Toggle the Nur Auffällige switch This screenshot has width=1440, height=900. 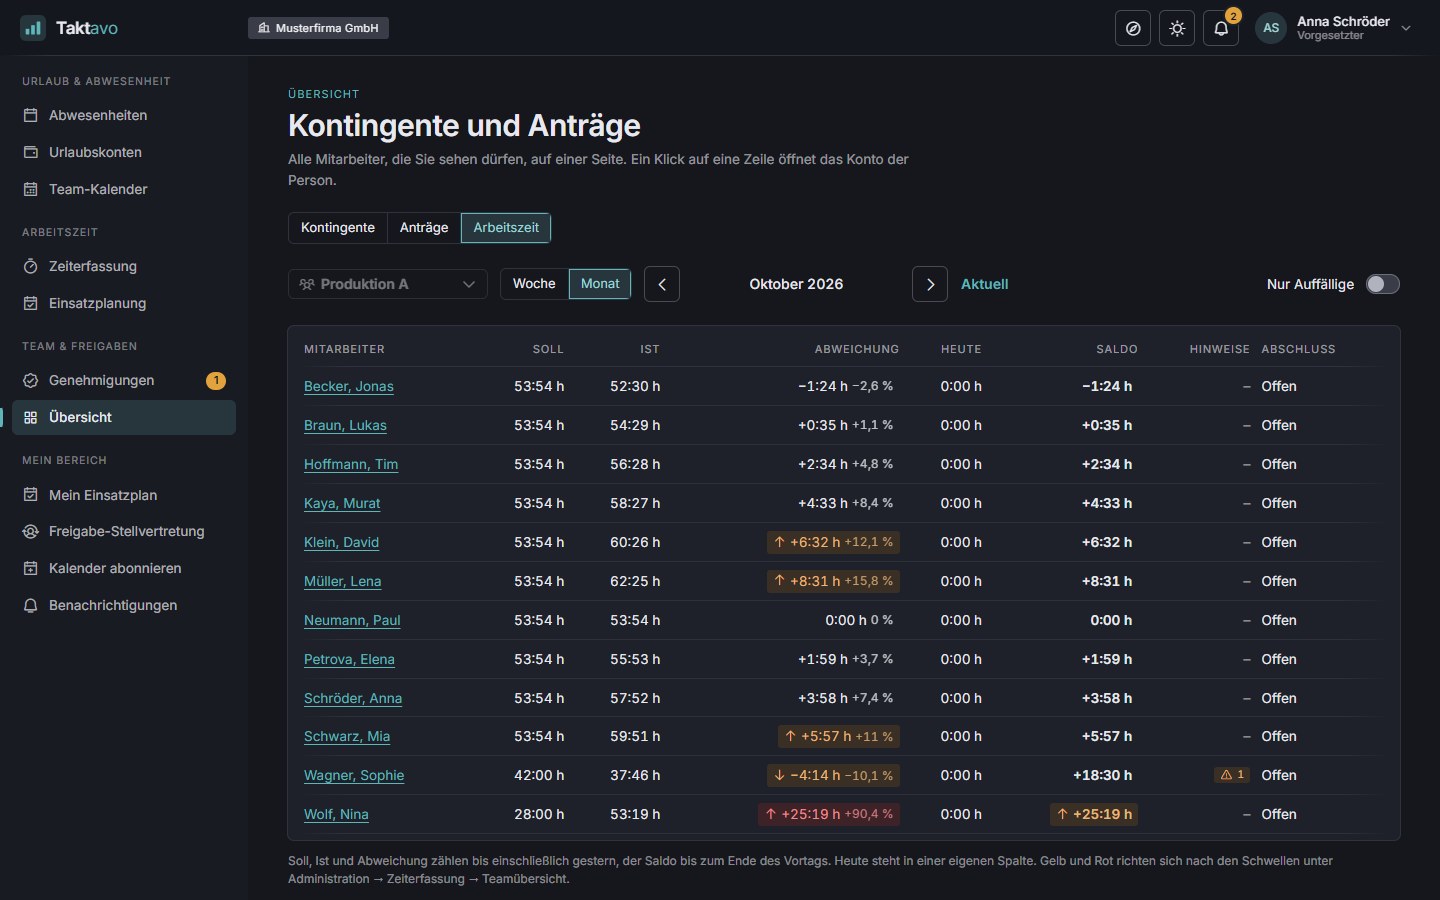[x=1383, y=284]
